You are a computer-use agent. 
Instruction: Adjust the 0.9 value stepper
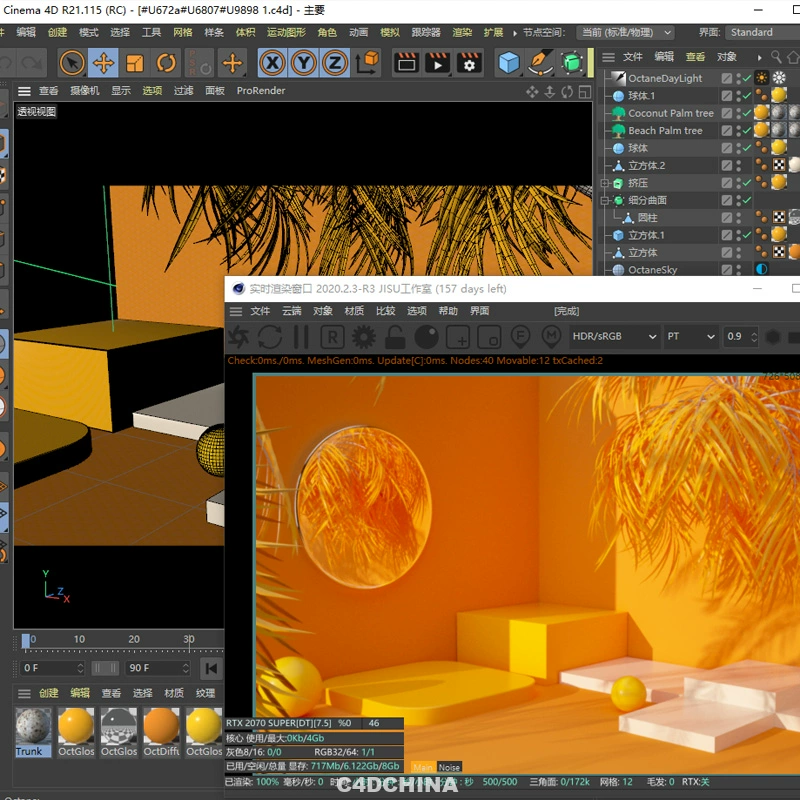tap(754, 337)
